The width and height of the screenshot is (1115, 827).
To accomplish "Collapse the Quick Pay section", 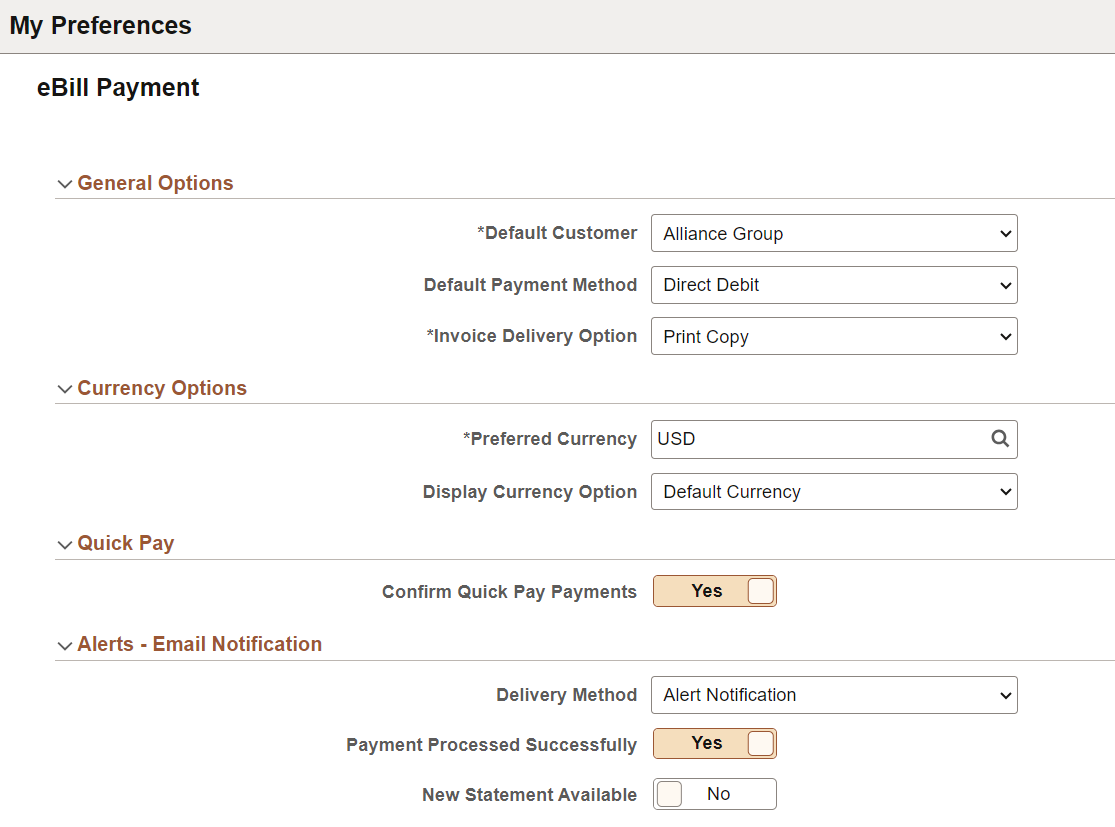I will pyautogui.click(x=64, y=544).
